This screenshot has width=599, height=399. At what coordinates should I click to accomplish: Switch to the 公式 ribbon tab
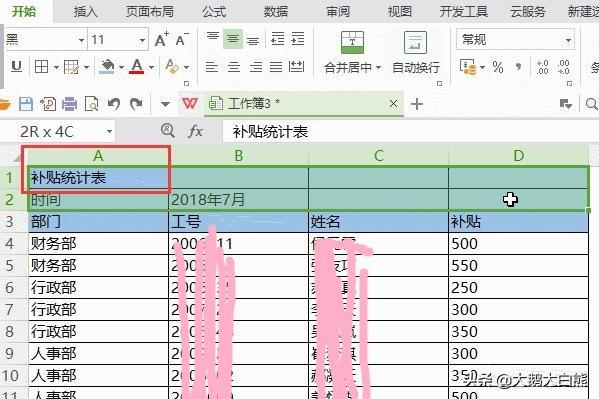(x=214, y=12)
